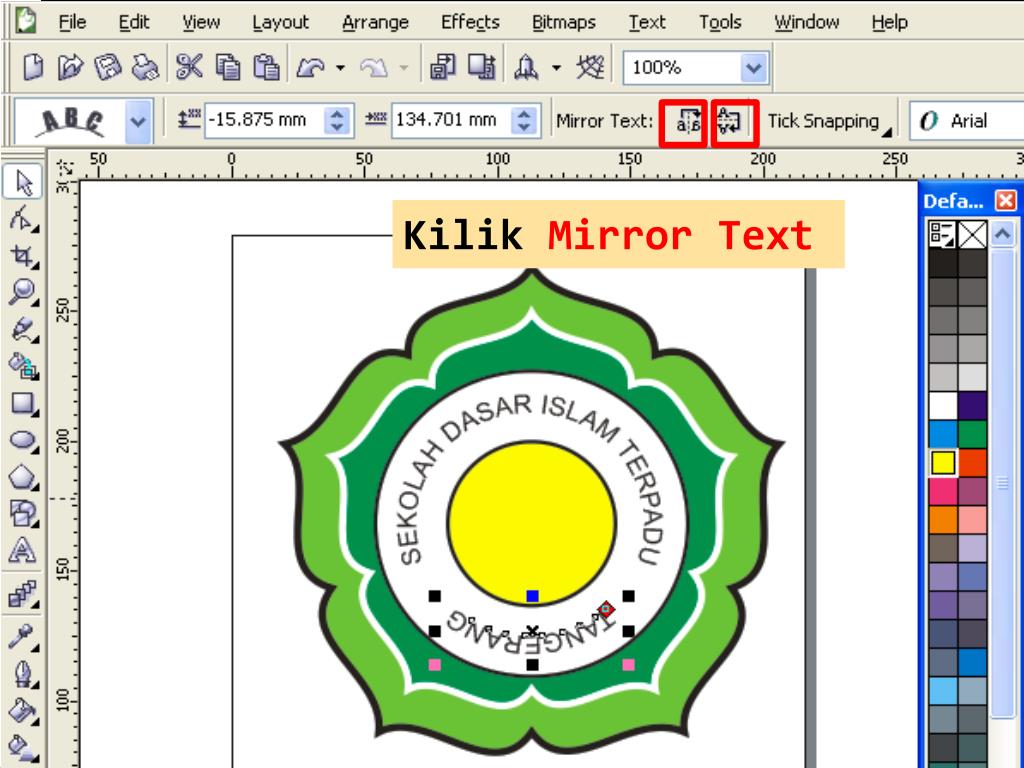Viewport: 1024px width, 768px height.
Task: Close the Default palette docker
Action: pyautogui.click(x=1006, y=200)
